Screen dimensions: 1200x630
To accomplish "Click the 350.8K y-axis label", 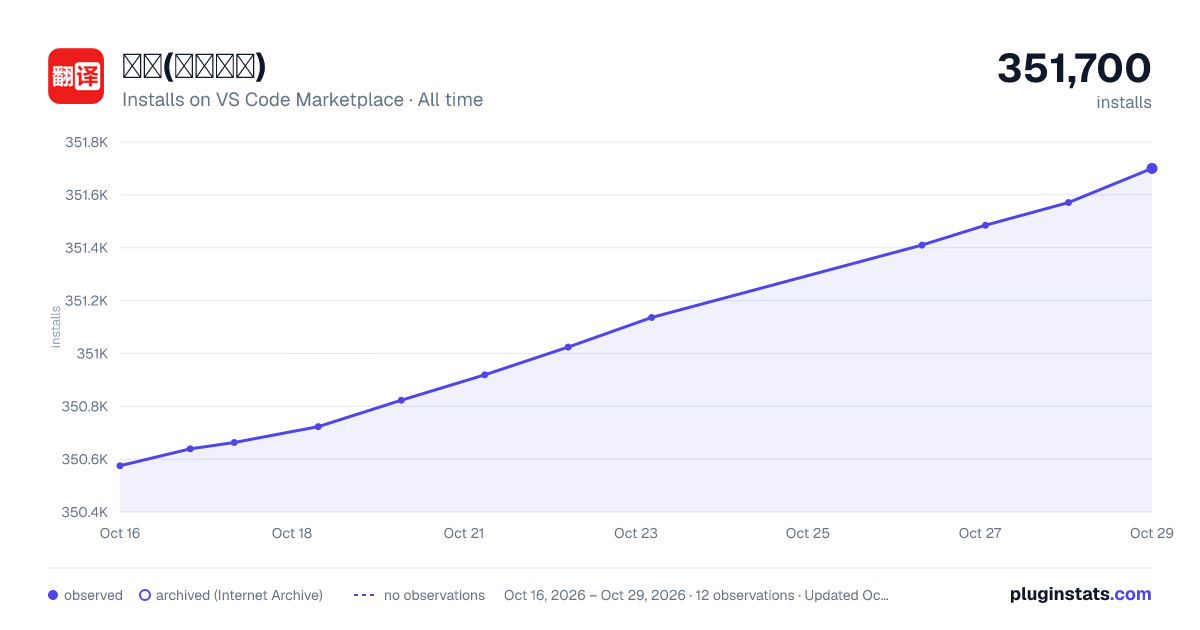I will [87, 407].
